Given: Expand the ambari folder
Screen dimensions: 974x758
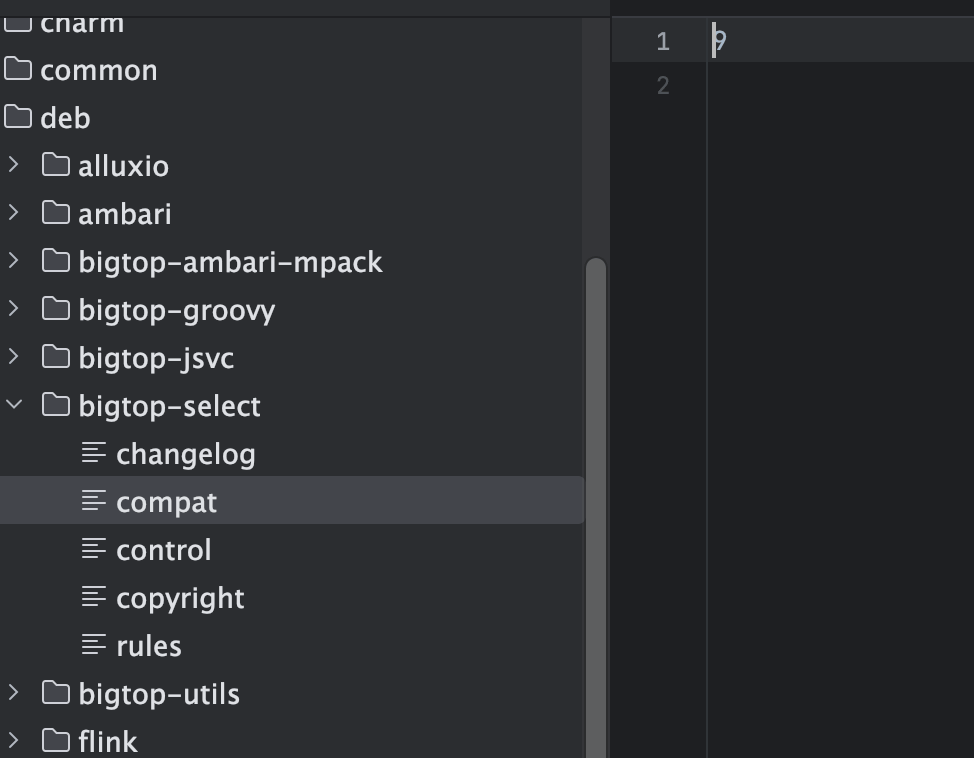Looking at the screenshot, I should pos(14,213).
